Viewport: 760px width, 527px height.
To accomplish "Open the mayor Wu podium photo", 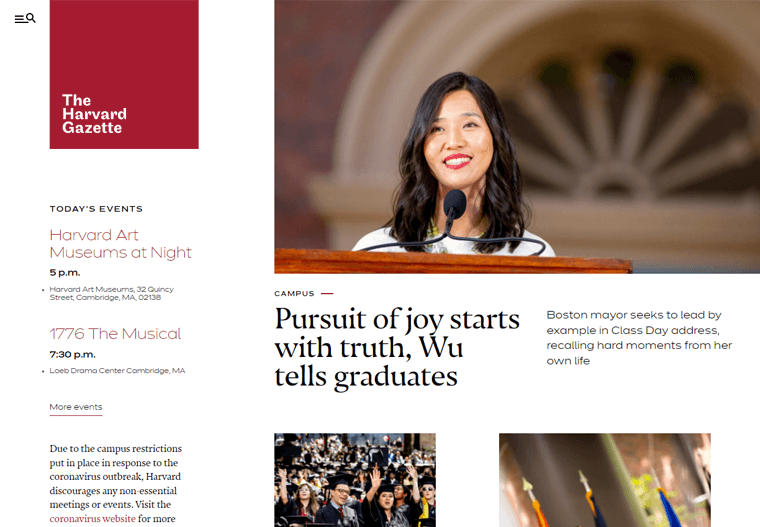I will coord(517,137).
